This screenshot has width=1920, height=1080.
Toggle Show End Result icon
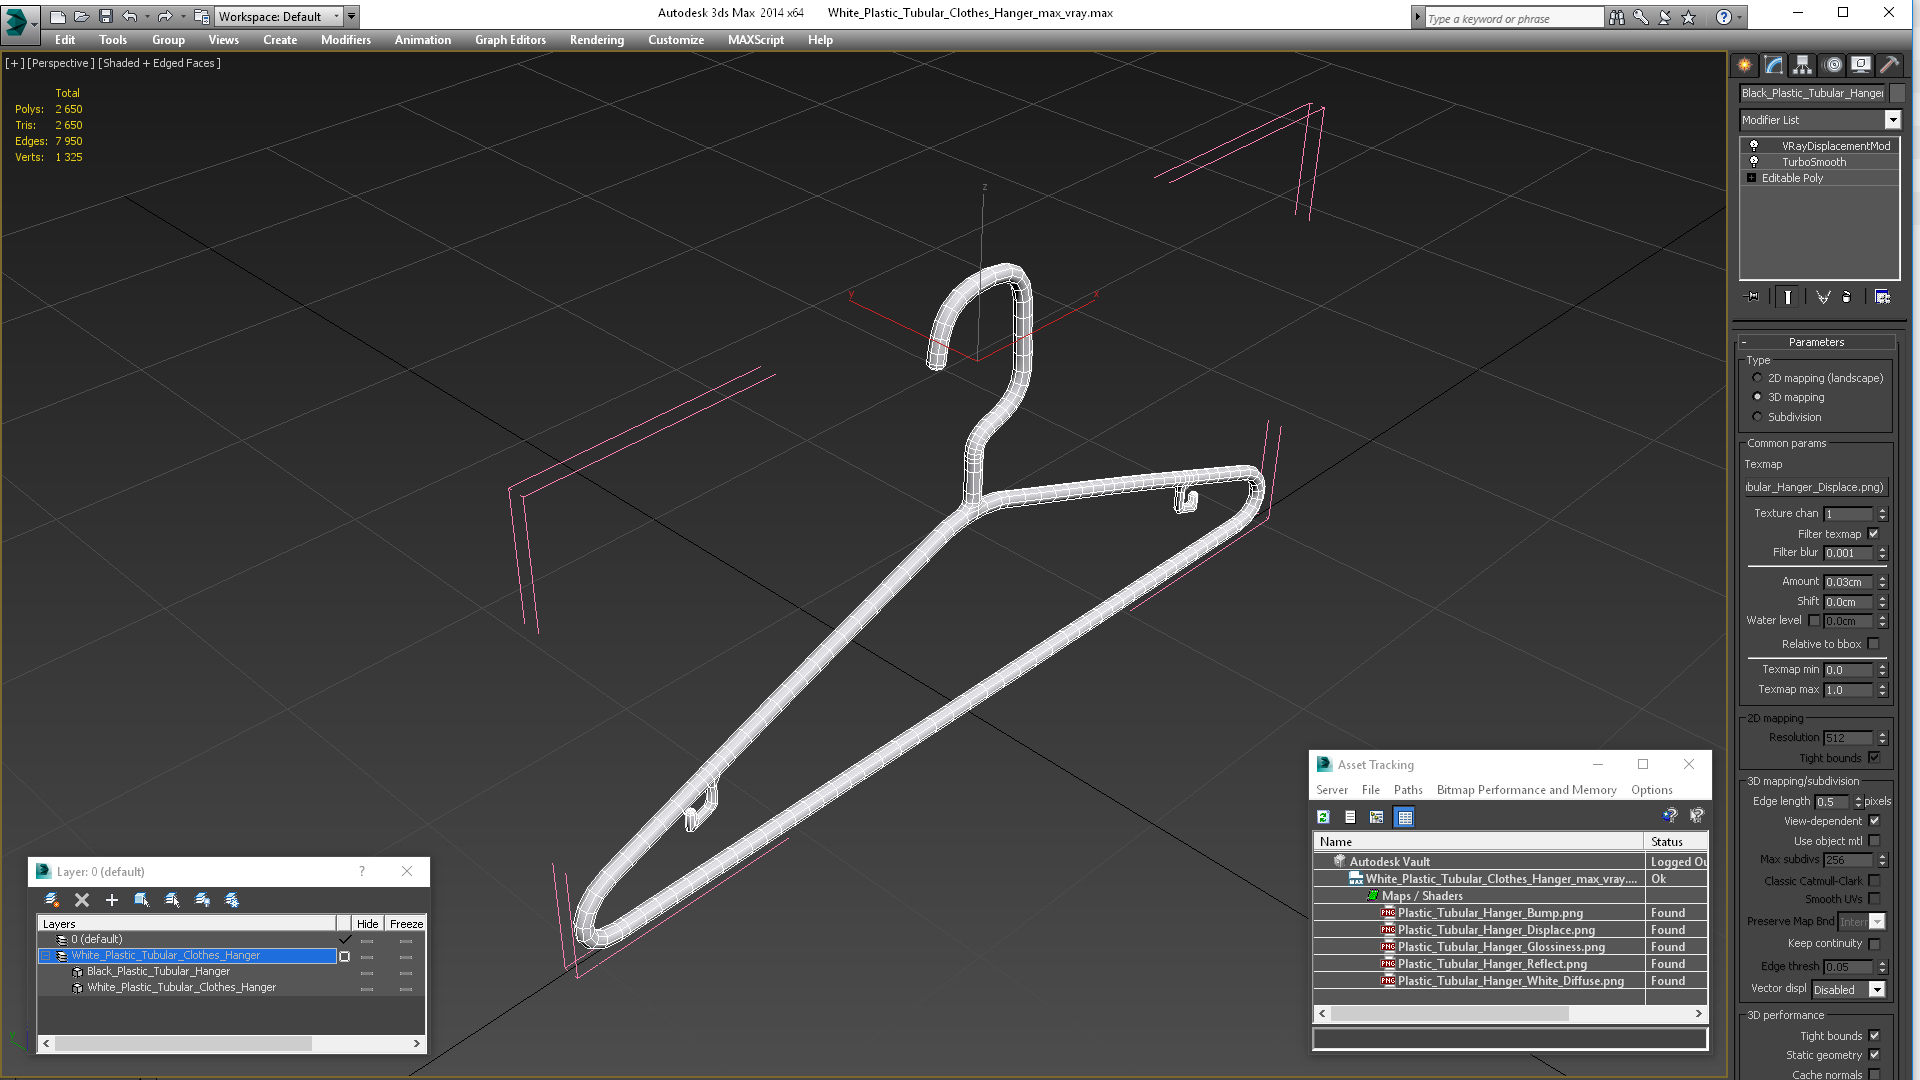click(x=1788, y=297)
